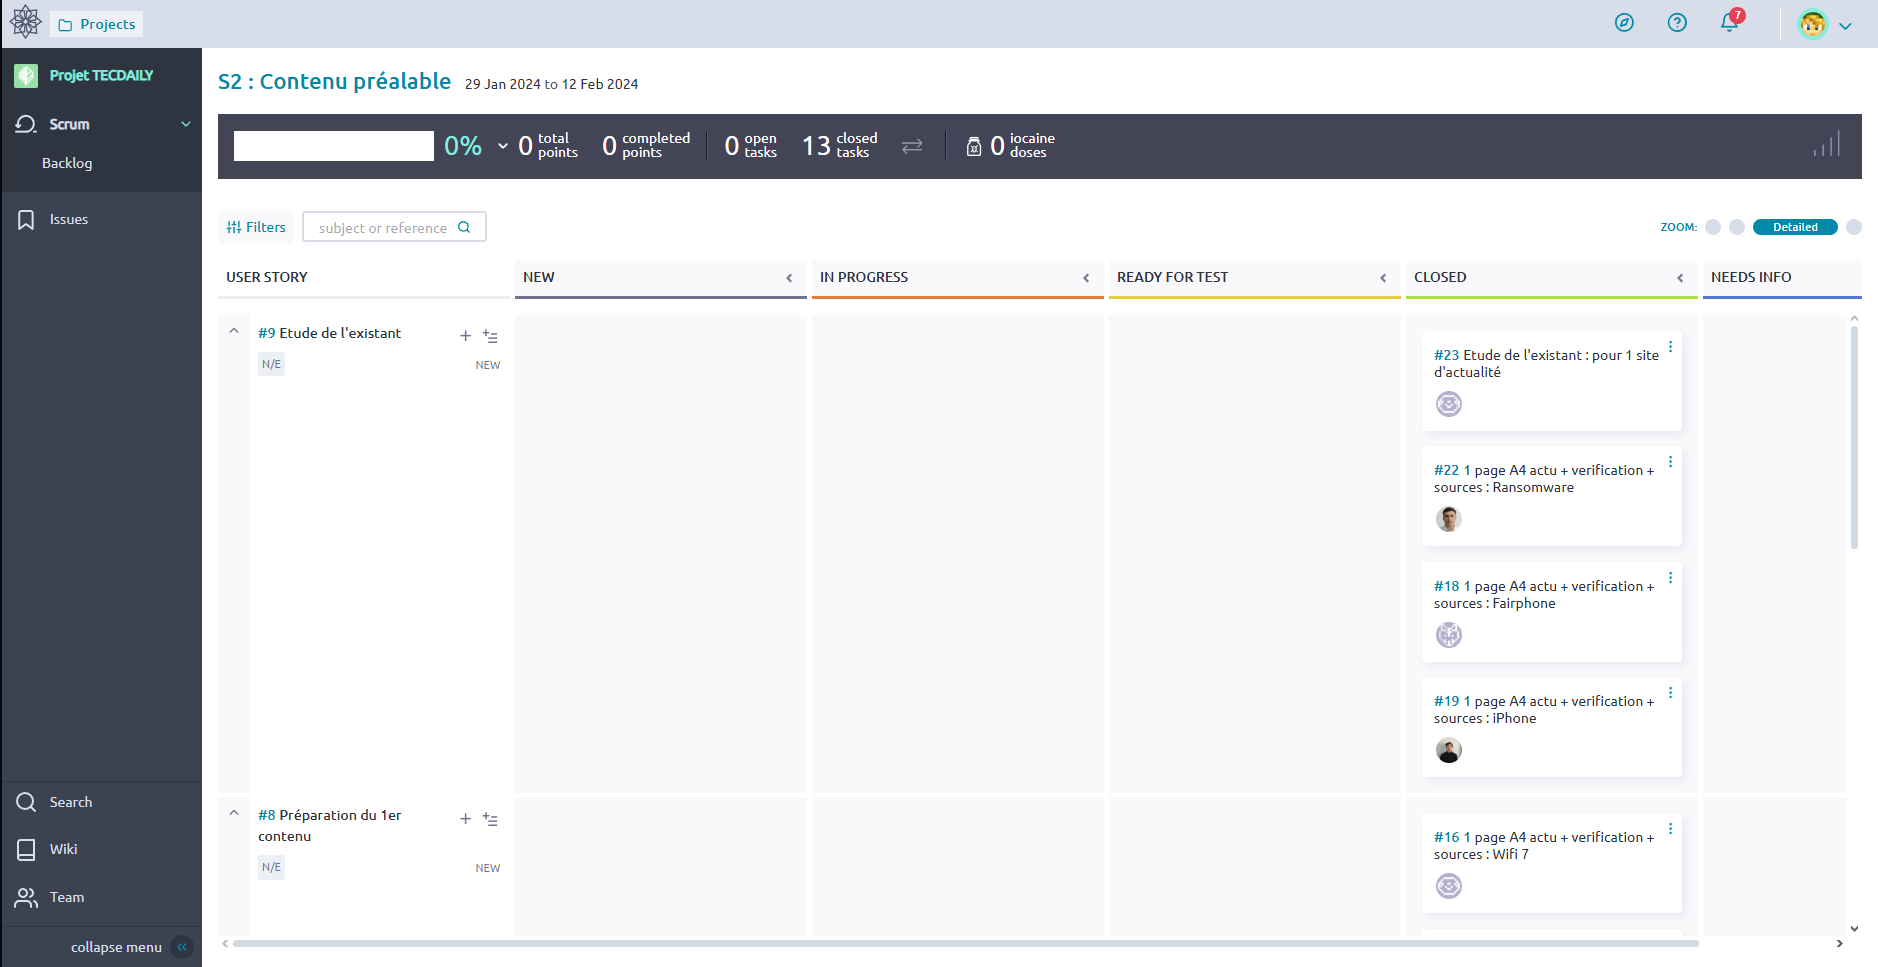
Task: Open options menu on task #23
Action: (x=1670, y=347)
